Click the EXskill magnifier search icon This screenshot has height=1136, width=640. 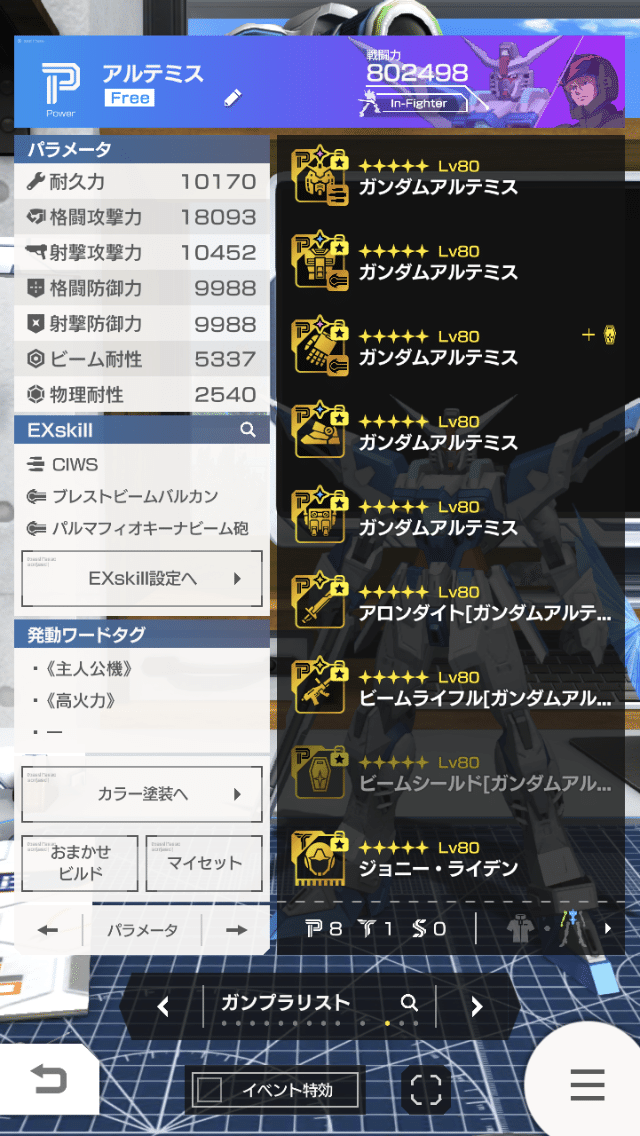248,430
